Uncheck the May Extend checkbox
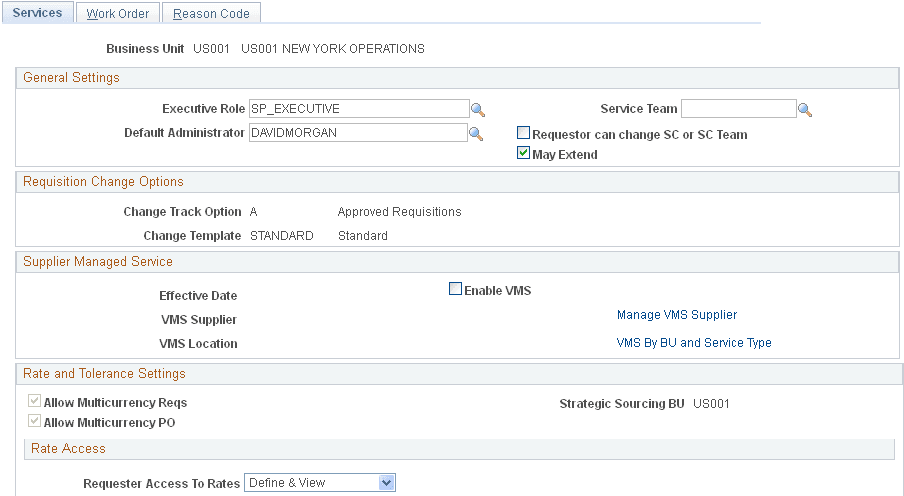The width and height of the screenshot is (904, 496). pos(523,153)
